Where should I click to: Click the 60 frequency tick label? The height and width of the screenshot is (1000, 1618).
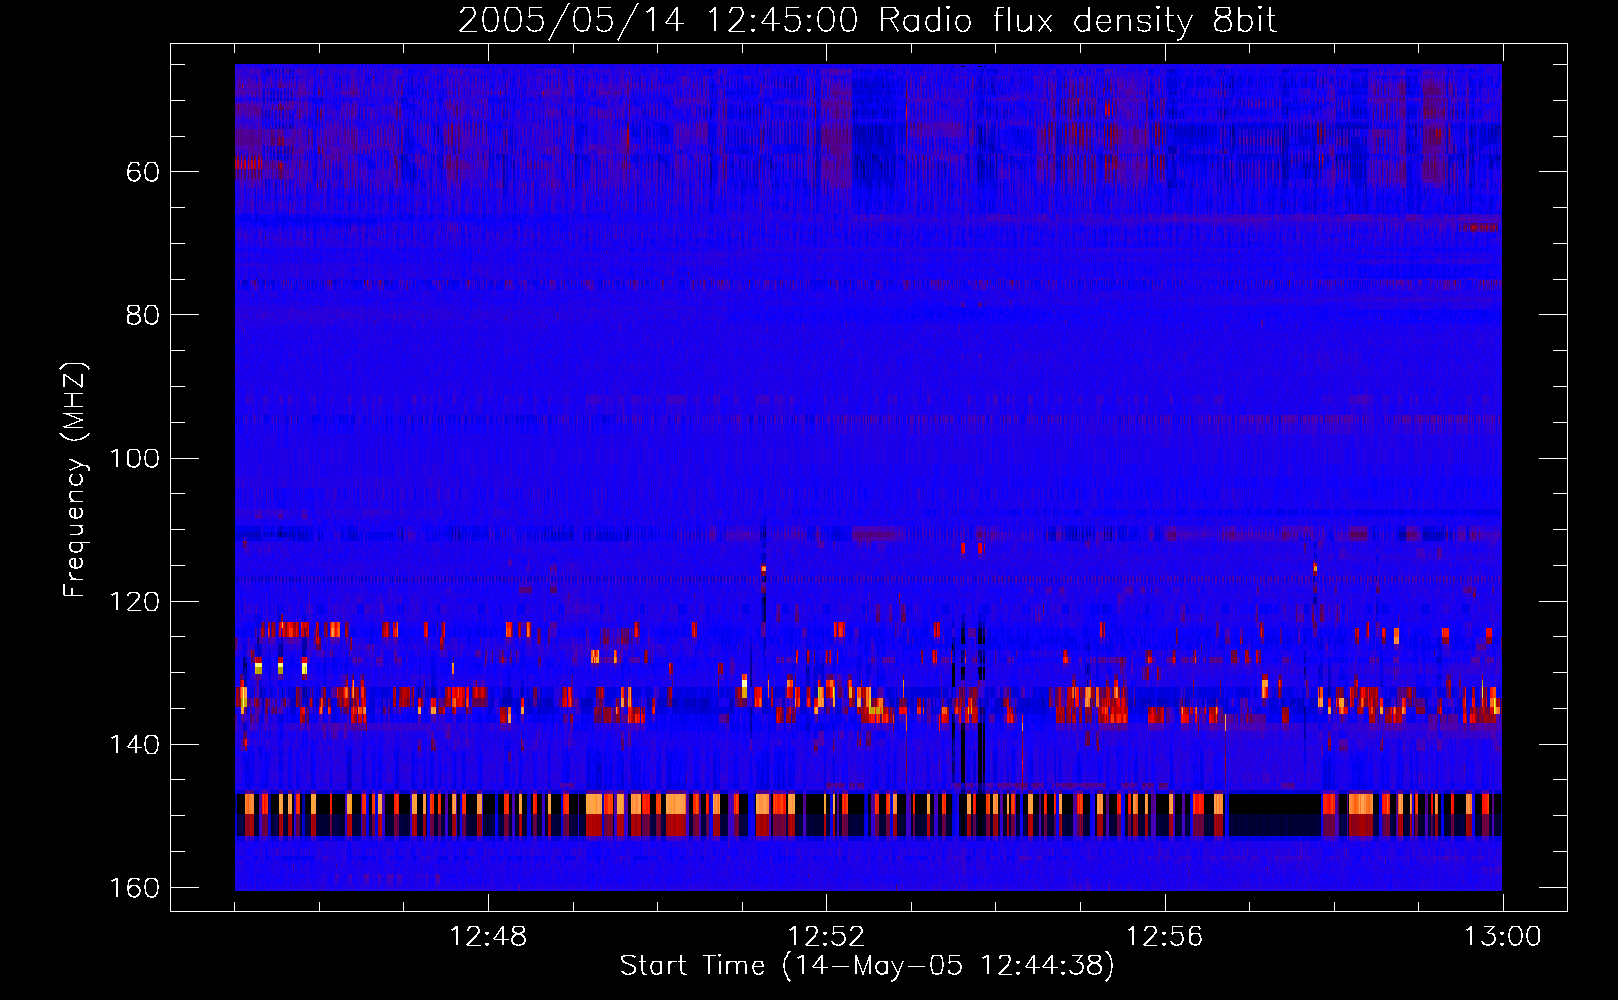click(x=143, y=172)
